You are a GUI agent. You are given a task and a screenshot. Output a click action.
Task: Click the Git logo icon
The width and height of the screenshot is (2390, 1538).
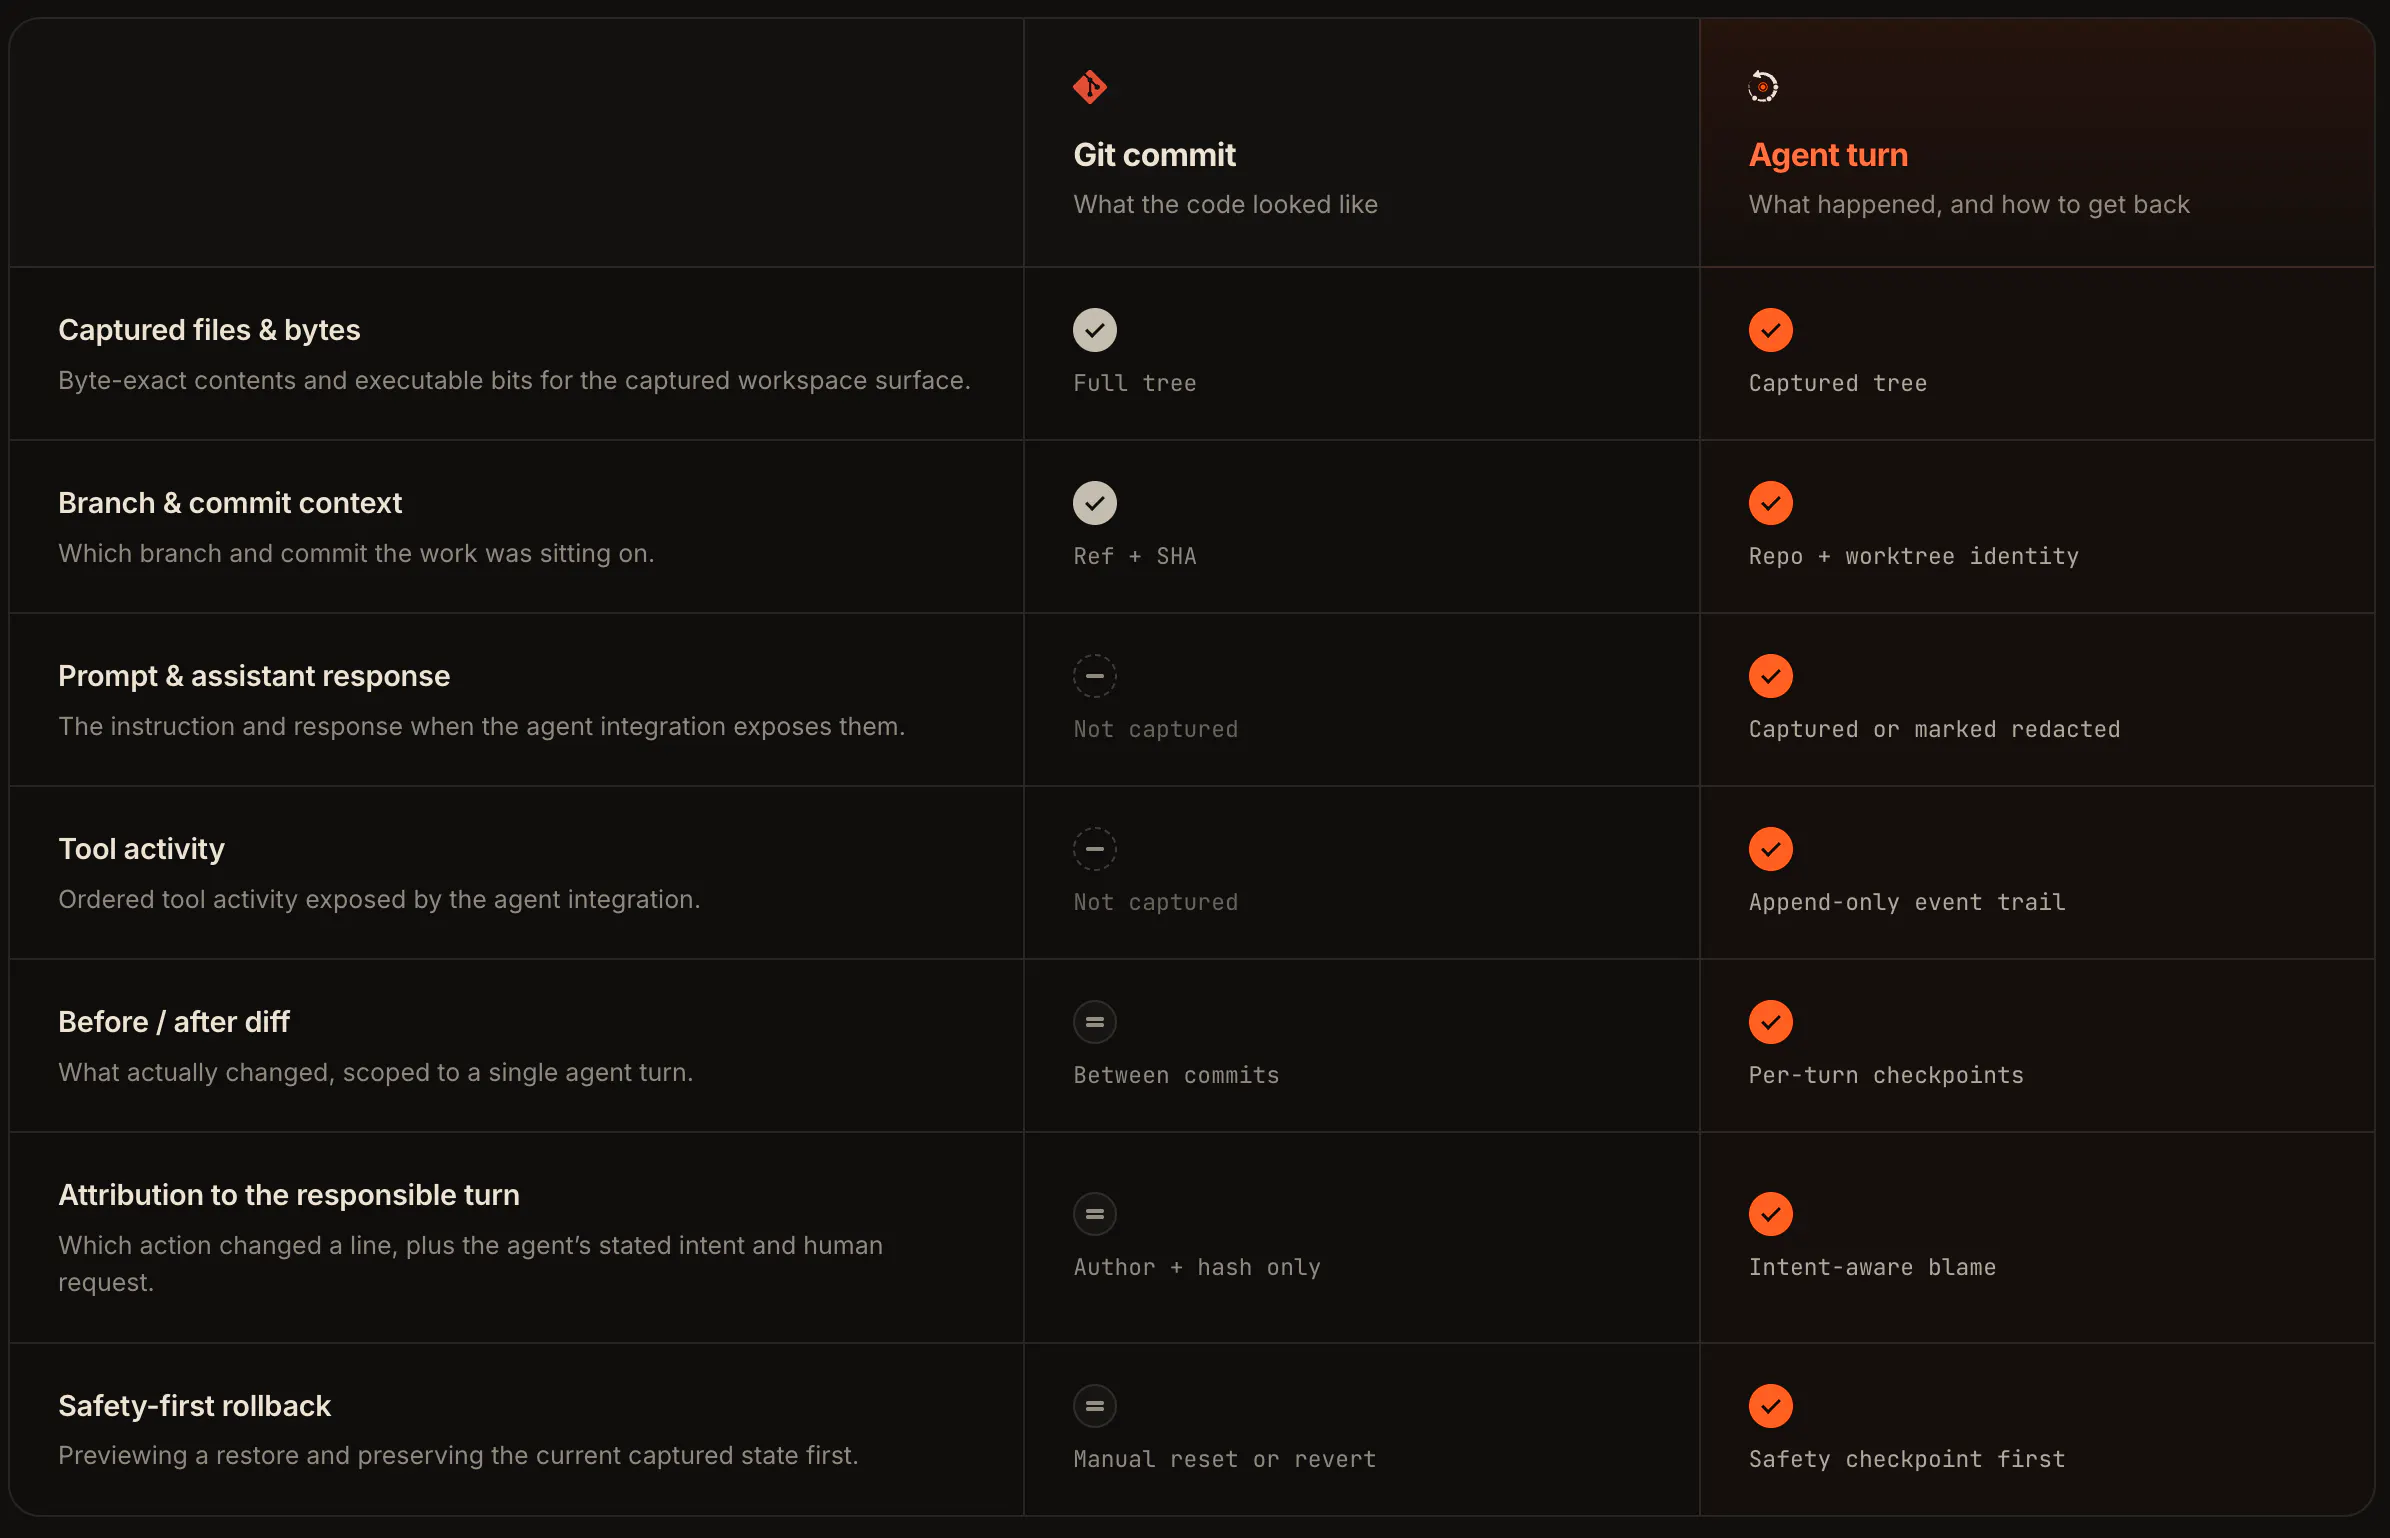pyautogui.click(x=1090, y=87)
